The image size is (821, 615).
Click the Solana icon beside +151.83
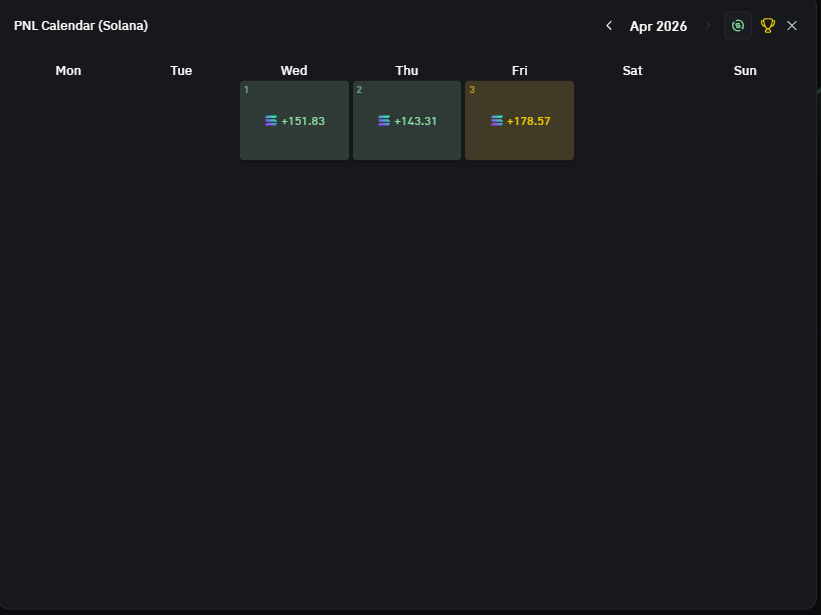[271, 121]
